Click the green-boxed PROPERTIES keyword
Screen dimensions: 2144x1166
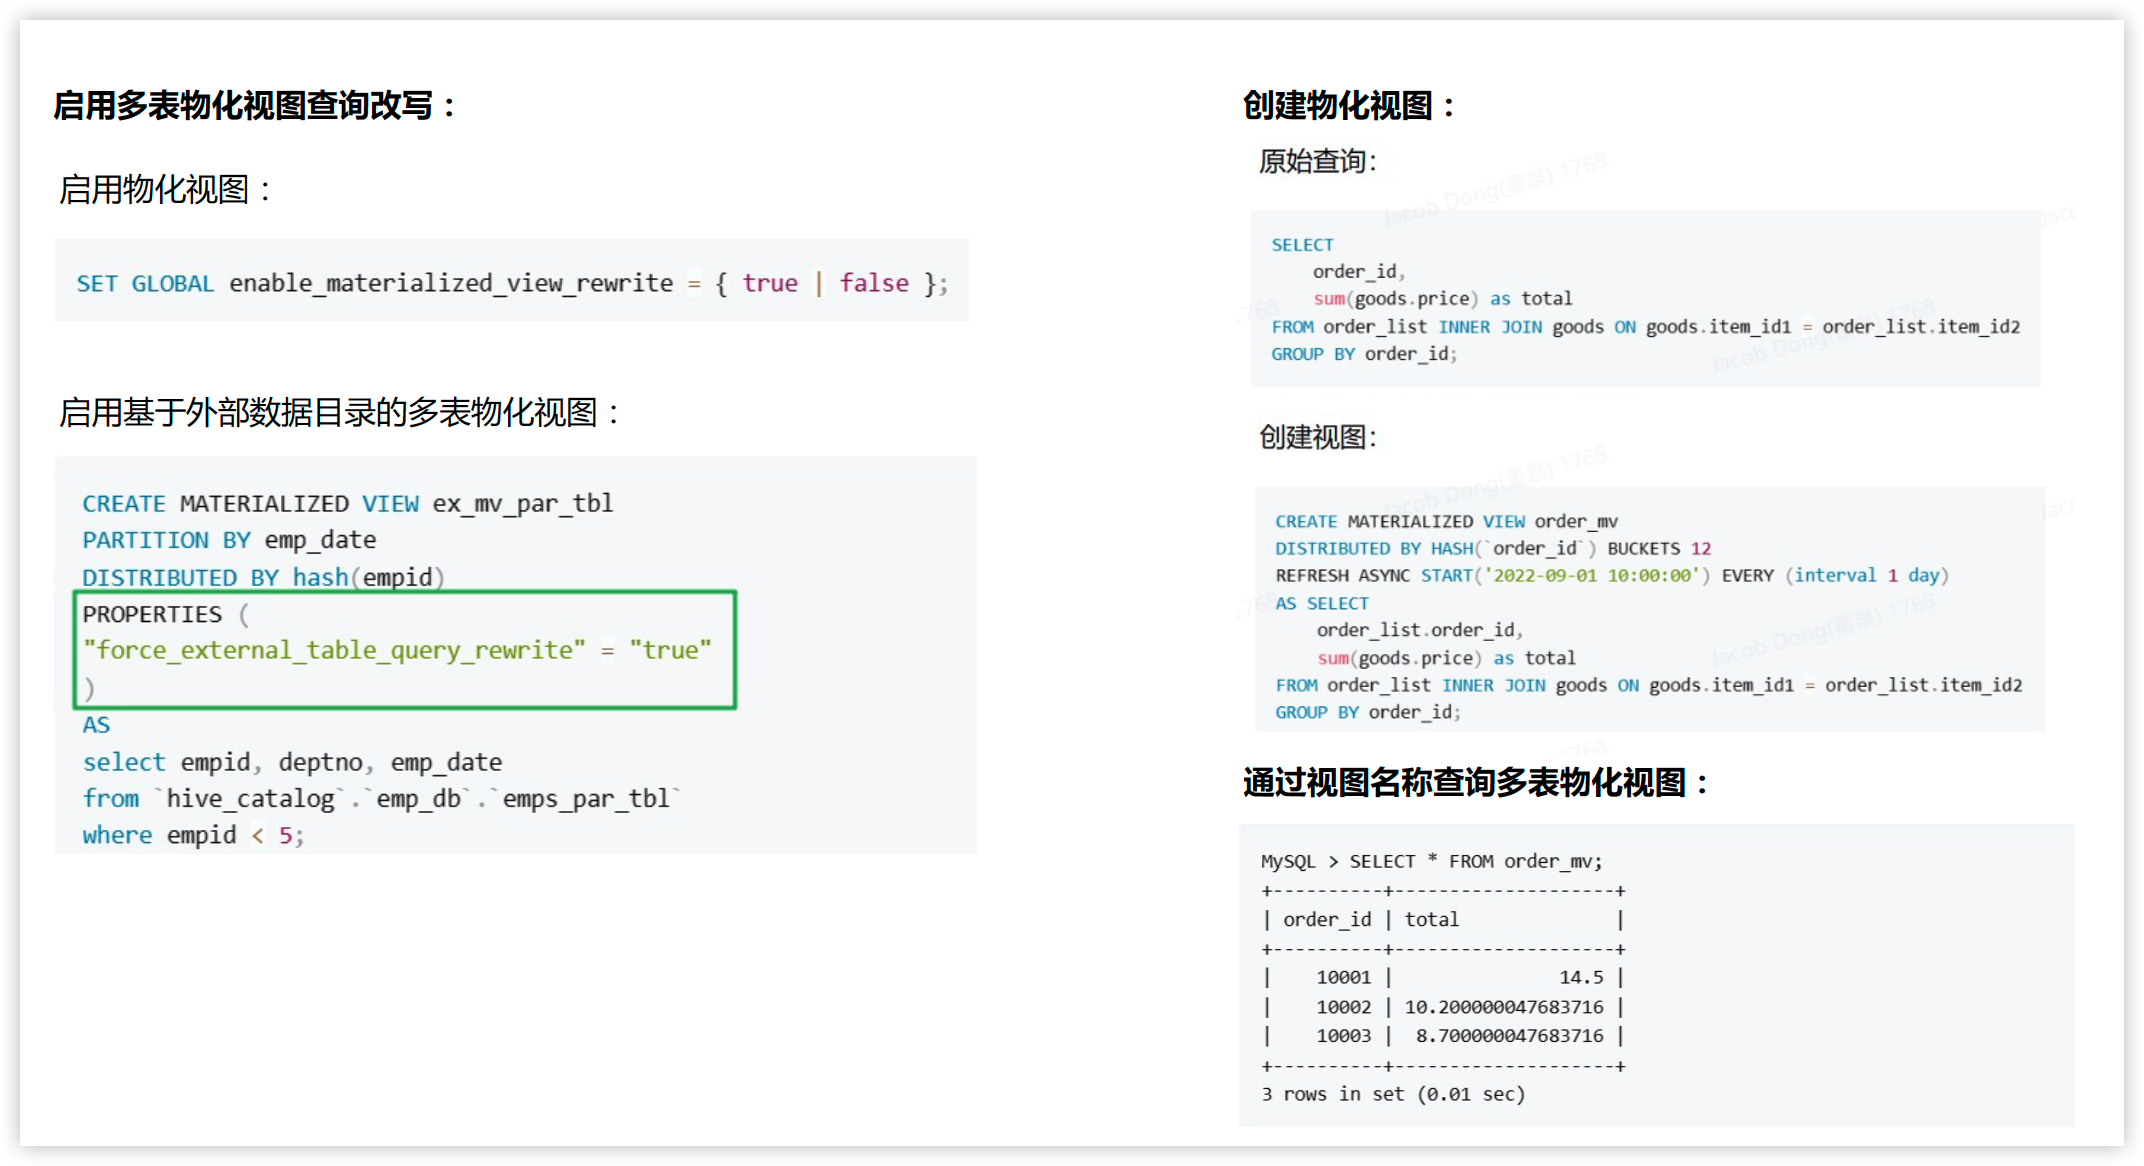[152, 614]
